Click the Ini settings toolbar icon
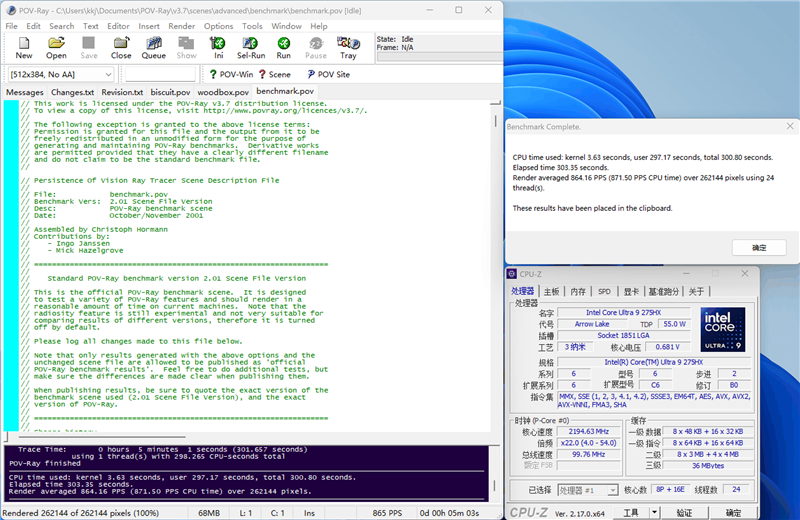800x520 pixels. pos(218,48)
